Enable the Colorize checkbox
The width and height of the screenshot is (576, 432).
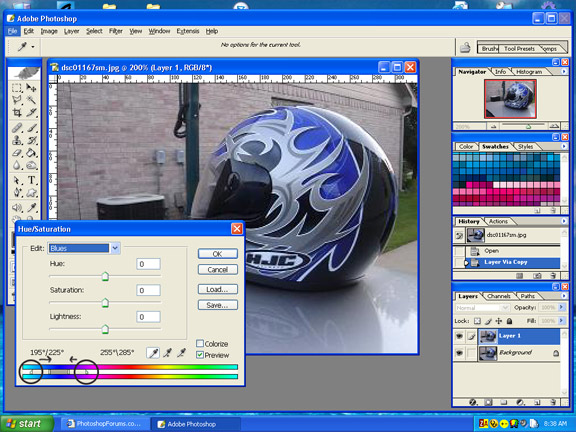click(200, 343)
